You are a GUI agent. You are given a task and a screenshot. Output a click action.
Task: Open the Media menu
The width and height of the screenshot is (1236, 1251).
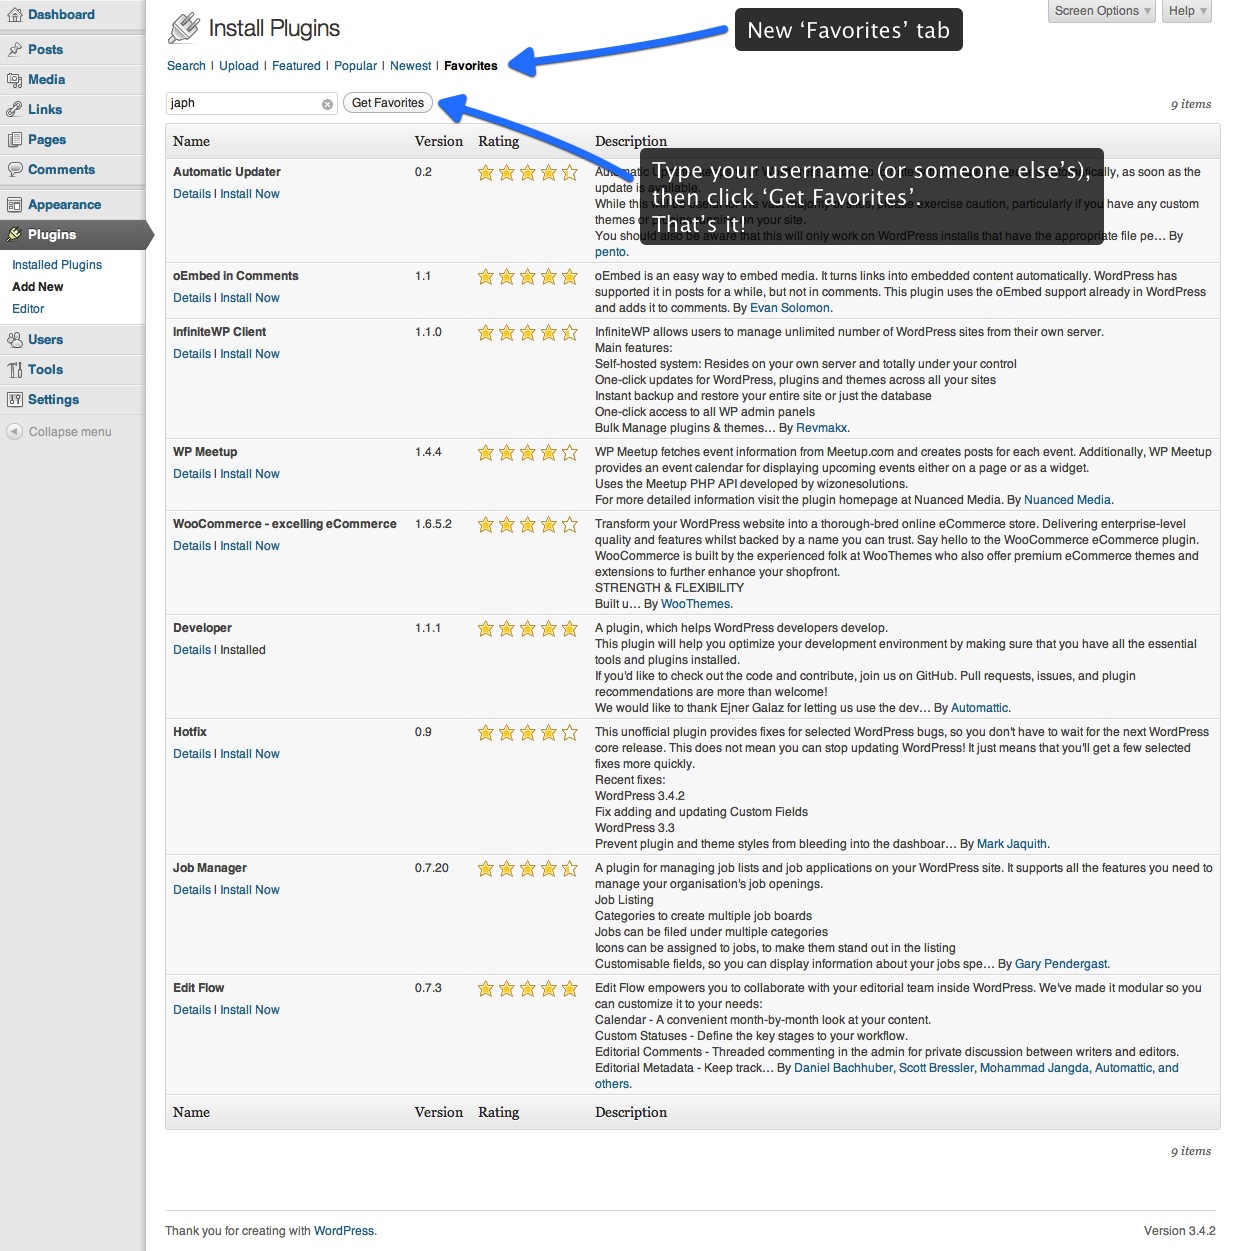tap(46, 79)
